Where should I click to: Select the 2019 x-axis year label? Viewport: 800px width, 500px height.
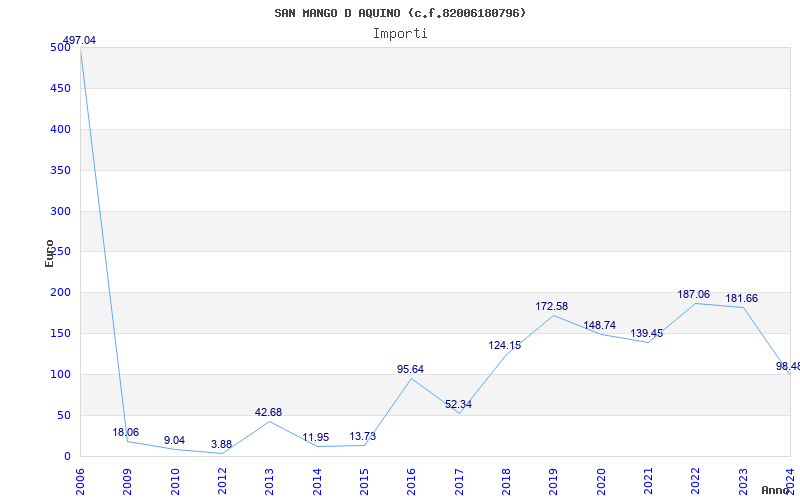[x=554, y=478]
